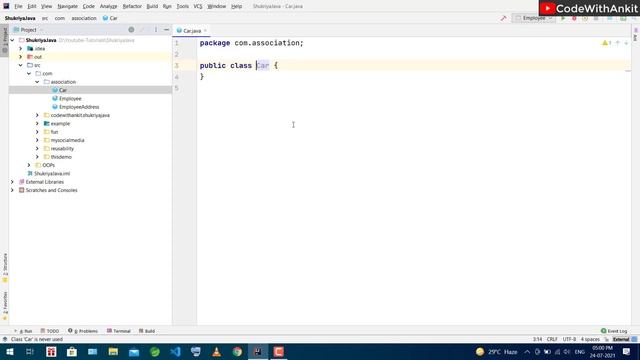Click CRLF line separator in status bar
This screenshot has height=360, width=640.
pyautogui.click(x=552, y=339)
